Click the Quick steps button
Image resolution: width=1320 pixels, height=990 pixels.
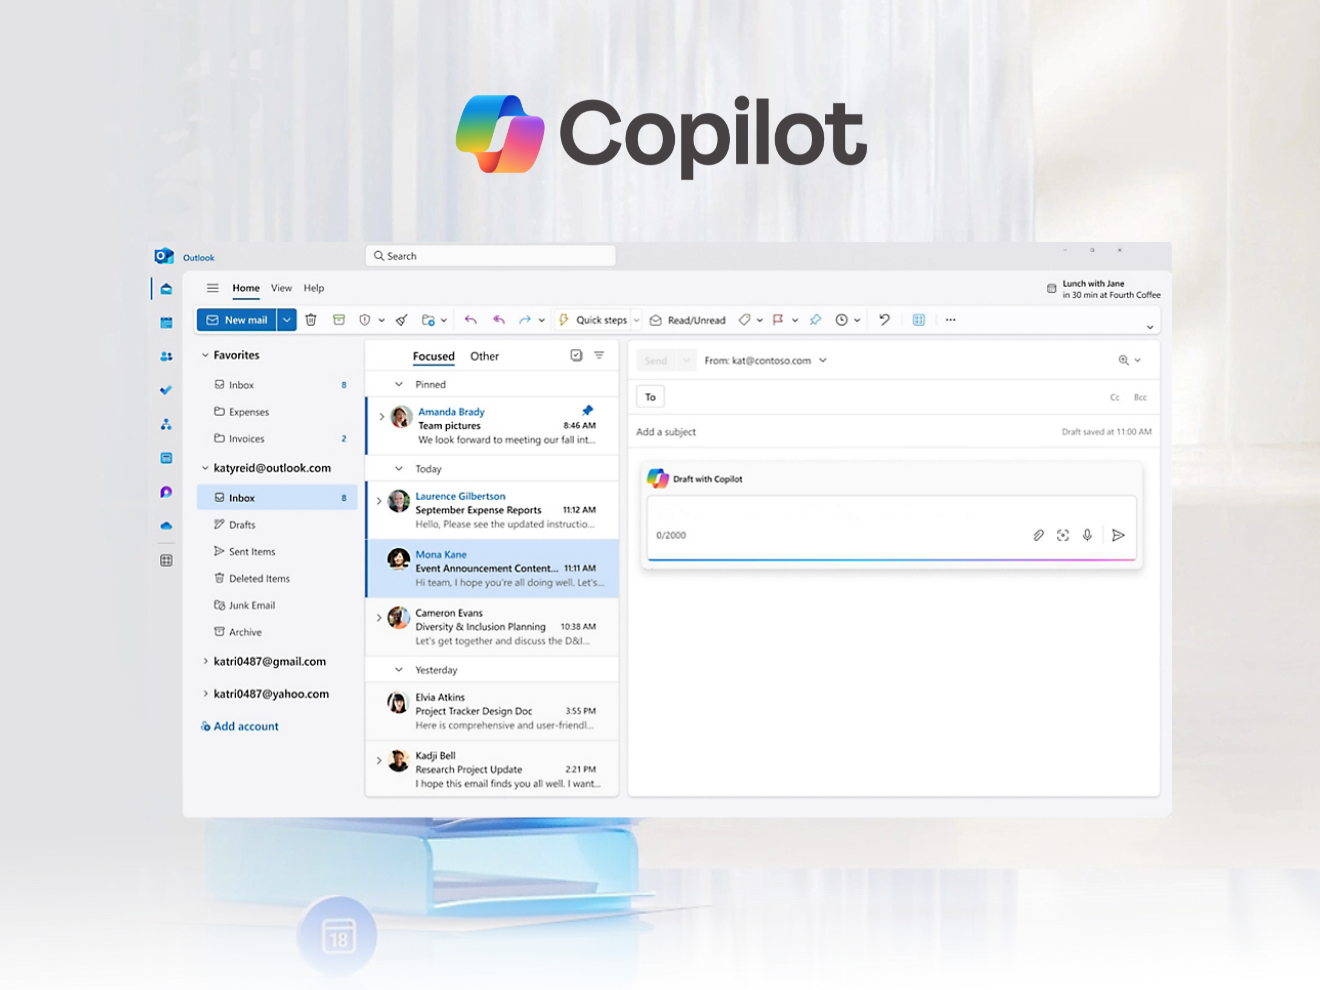592,320
